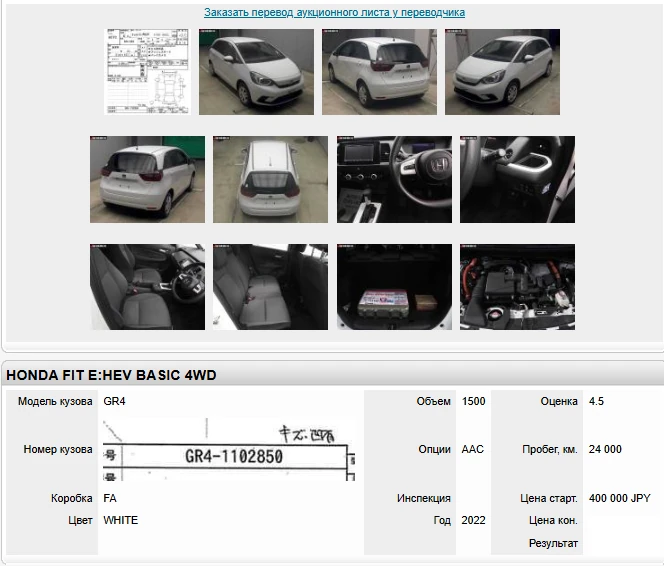Click the 4.5 auction grade value

[x=597, y=401]
